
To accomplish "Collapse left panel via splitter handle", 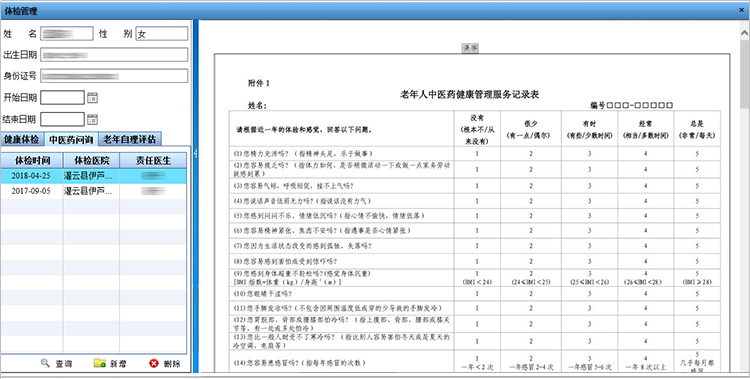I will click(x=195, y=153).
